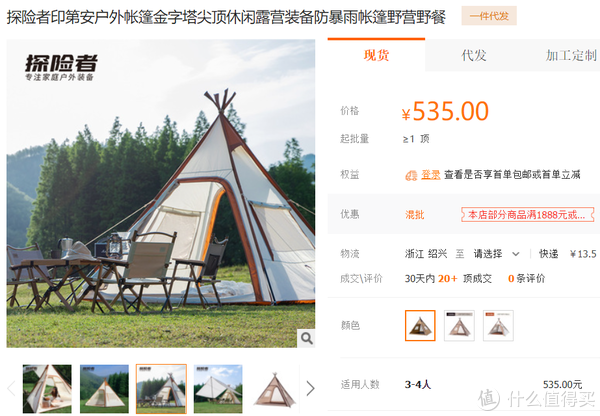Click the magnifier zoom icon on product image

coord(306,338)
